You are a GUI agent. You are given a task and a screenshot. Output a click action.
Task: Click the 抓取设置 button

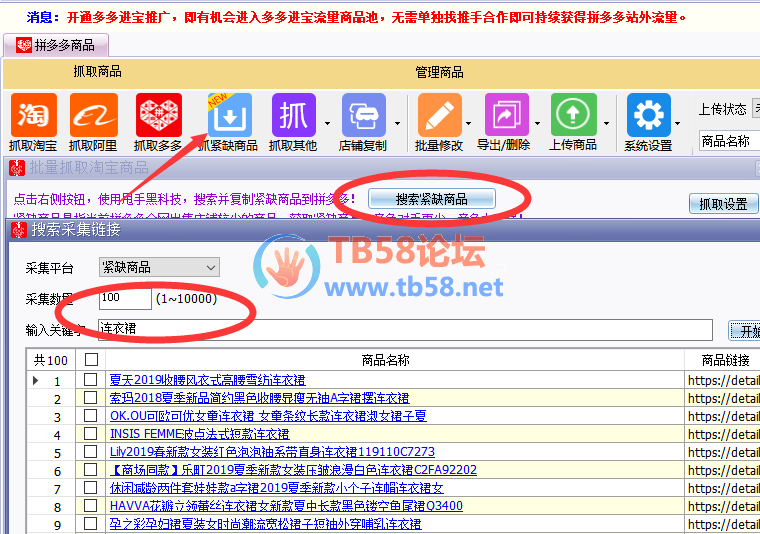point(722,204)
